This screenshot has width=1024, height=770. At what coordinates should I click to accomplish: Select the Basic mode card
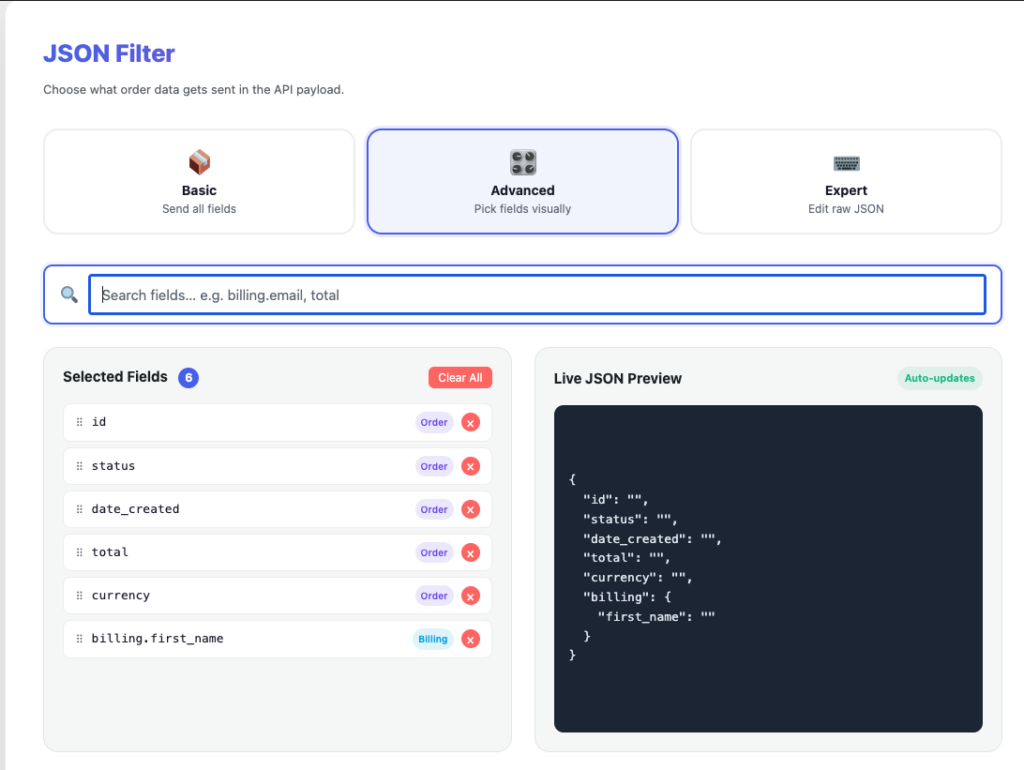199,182
